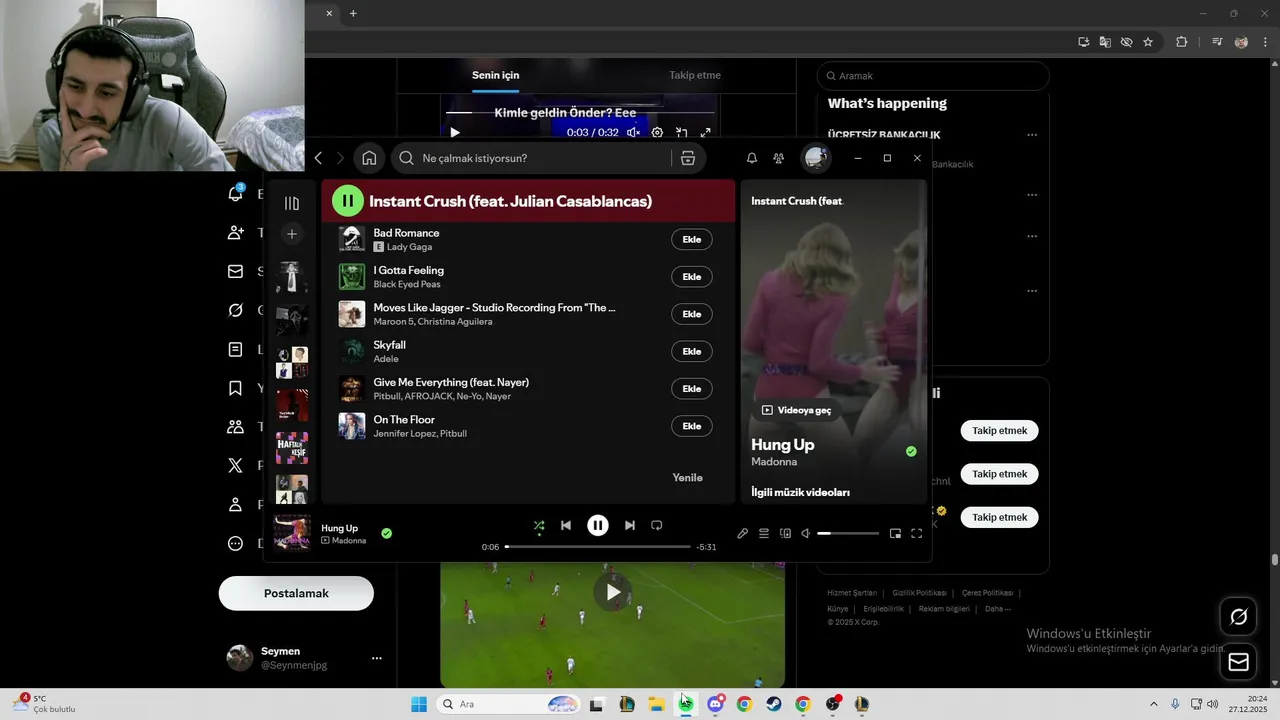The image size is (1280, 720).
Task: Open the Windows Start menu
Action: click(x=419, y=704)
